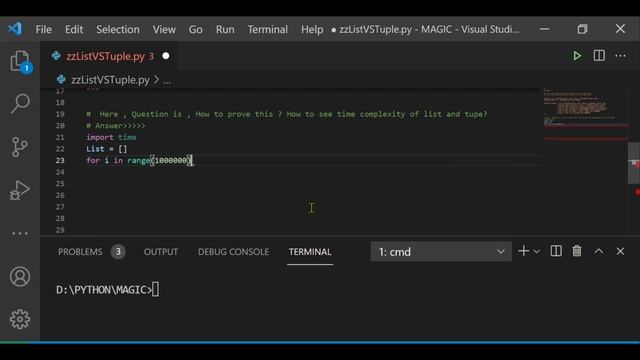This screenshot has height=360, width=640.
Task: Open the Accounts icon
Action: point(20,277)
